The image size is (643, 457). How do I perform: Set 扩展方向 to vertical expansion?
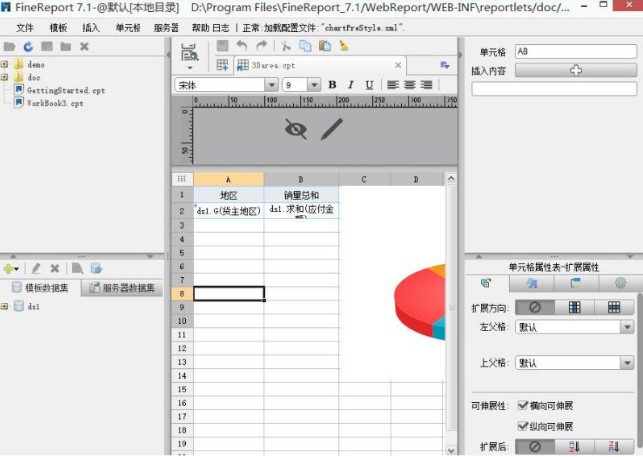[x=575, y=307]
